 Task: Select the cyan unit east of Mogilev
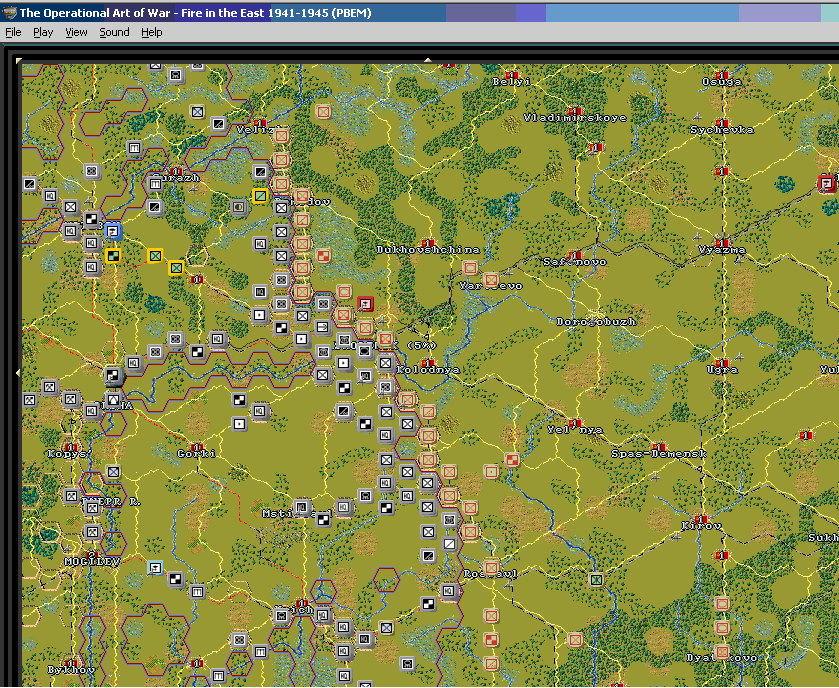pyautogui.click(x=155, y=567)
